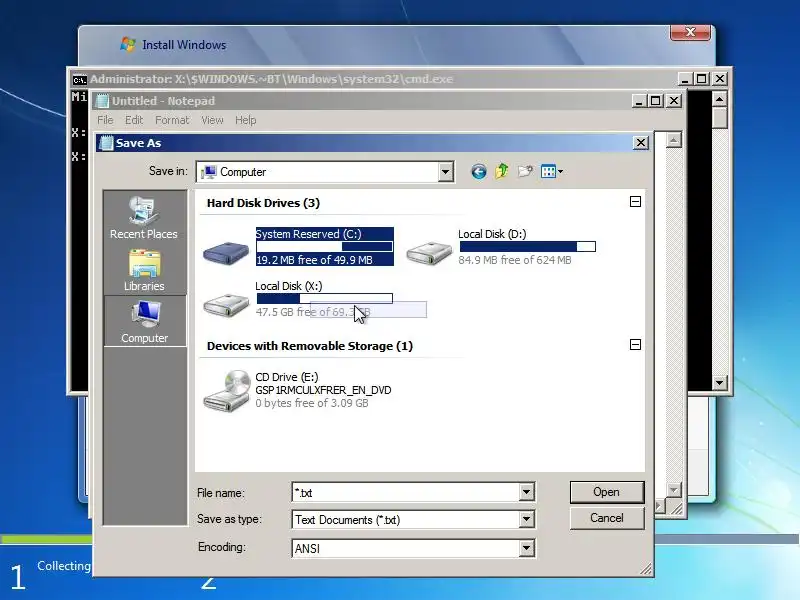The height and width of the screenshot is (600, 800).
Task: Click the Notepad icon in Untitled - Notepad title
Action: [102, 101]
